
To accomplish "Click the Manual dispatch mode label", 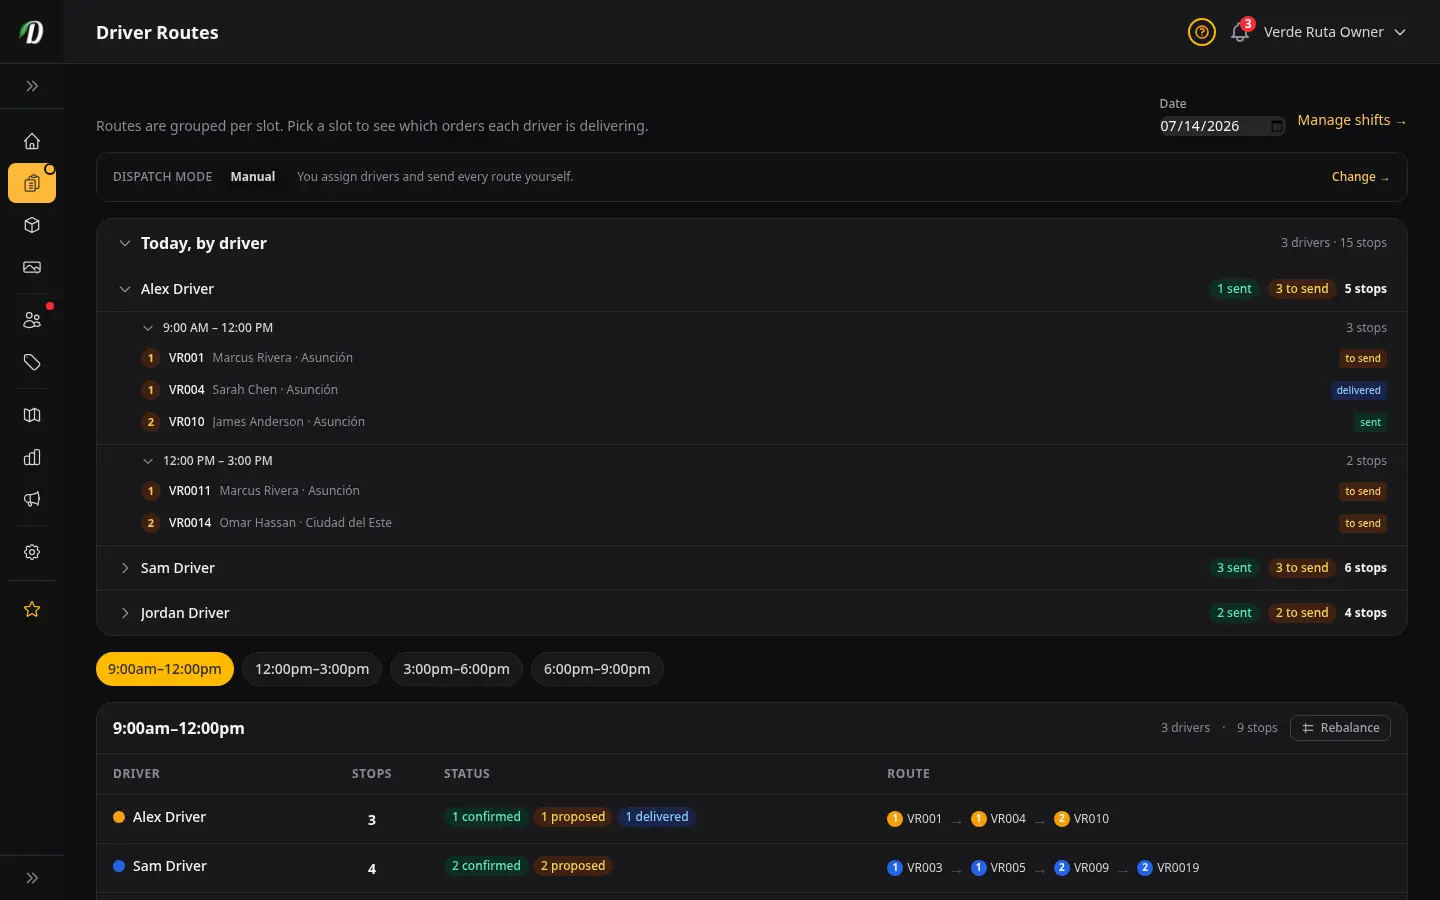I will pyautogui.click(x=253, y=177).
